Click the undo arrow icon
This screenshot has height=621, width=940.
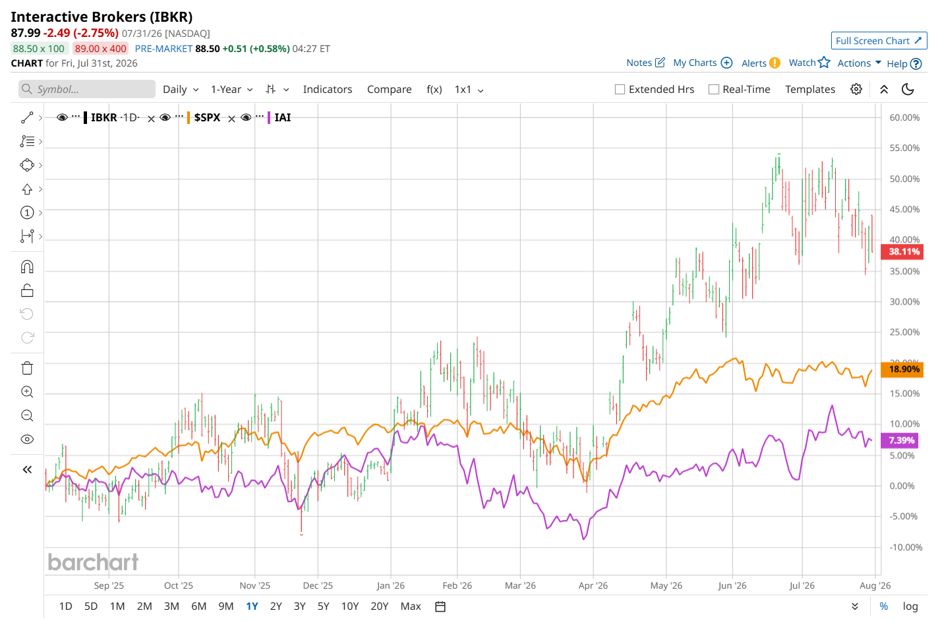(x=27, y=314)
